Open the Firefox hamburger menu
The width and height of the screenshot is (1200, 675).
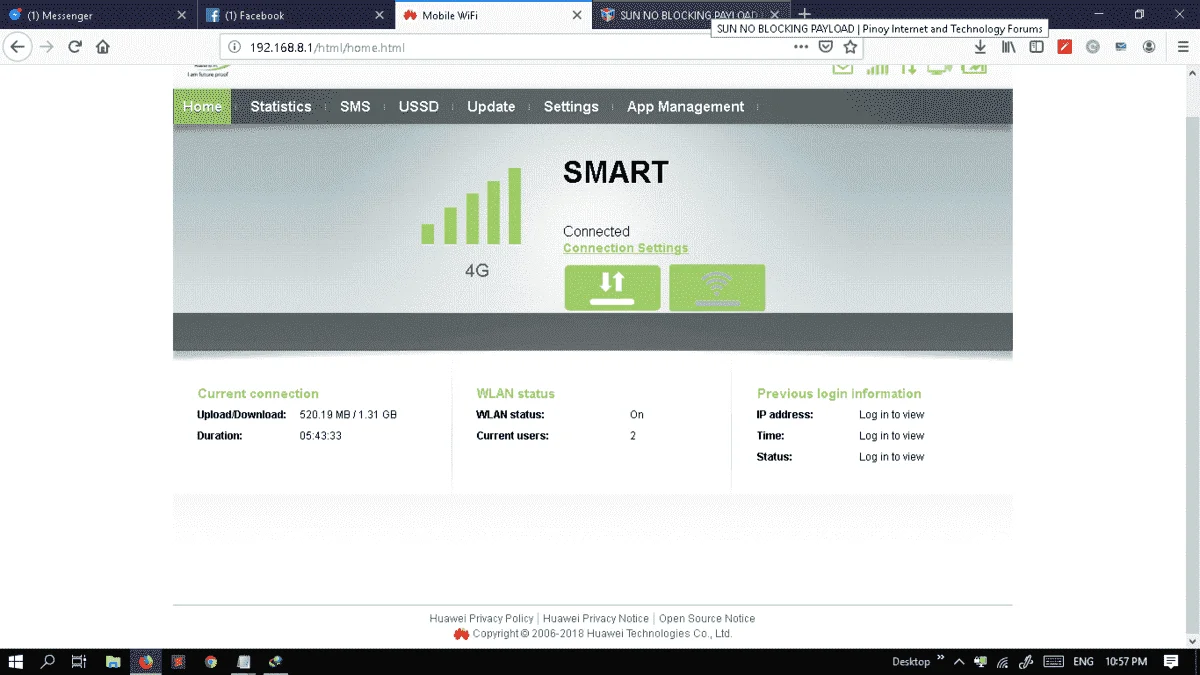[x=1183, y=47]
